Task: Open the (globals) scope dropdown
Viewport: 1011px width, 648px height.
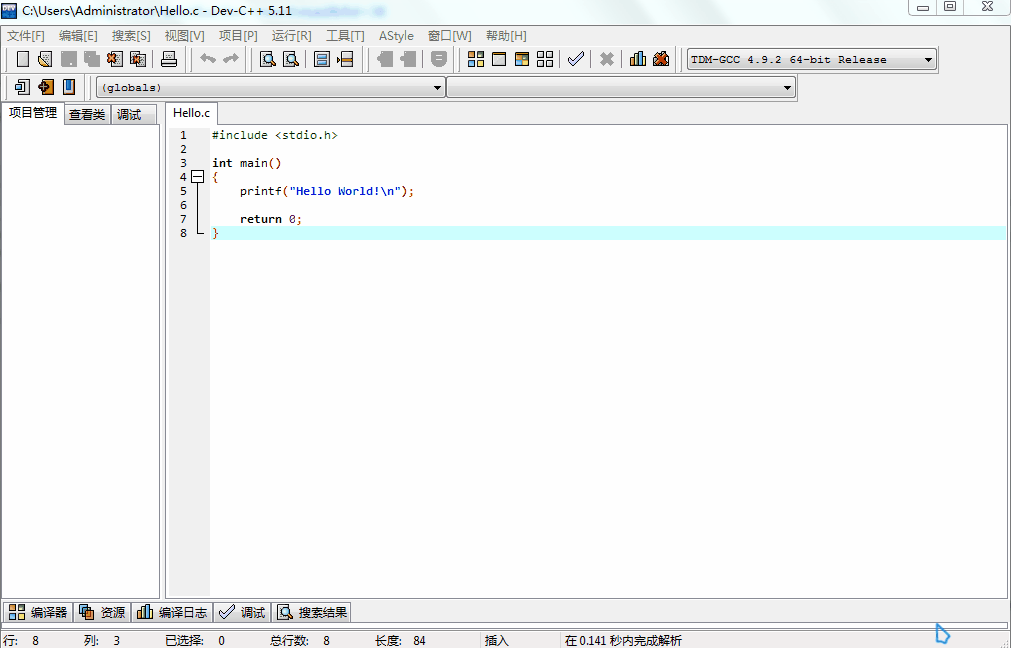Action: [x=271, y=88]
